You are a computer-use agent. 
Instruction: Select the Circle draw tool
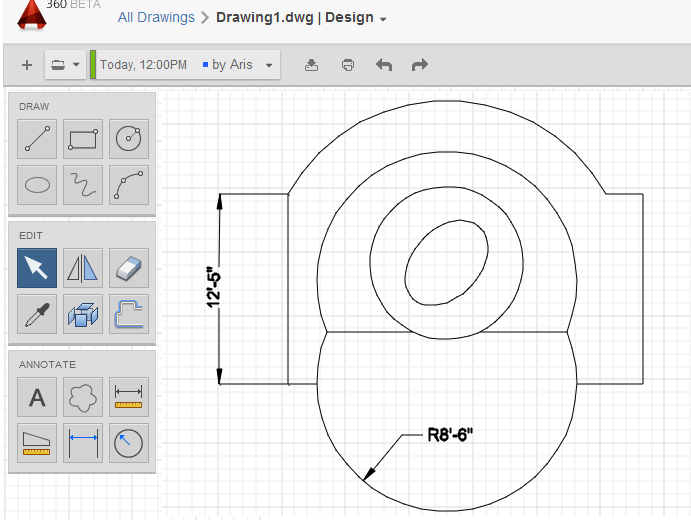point(128,139)
